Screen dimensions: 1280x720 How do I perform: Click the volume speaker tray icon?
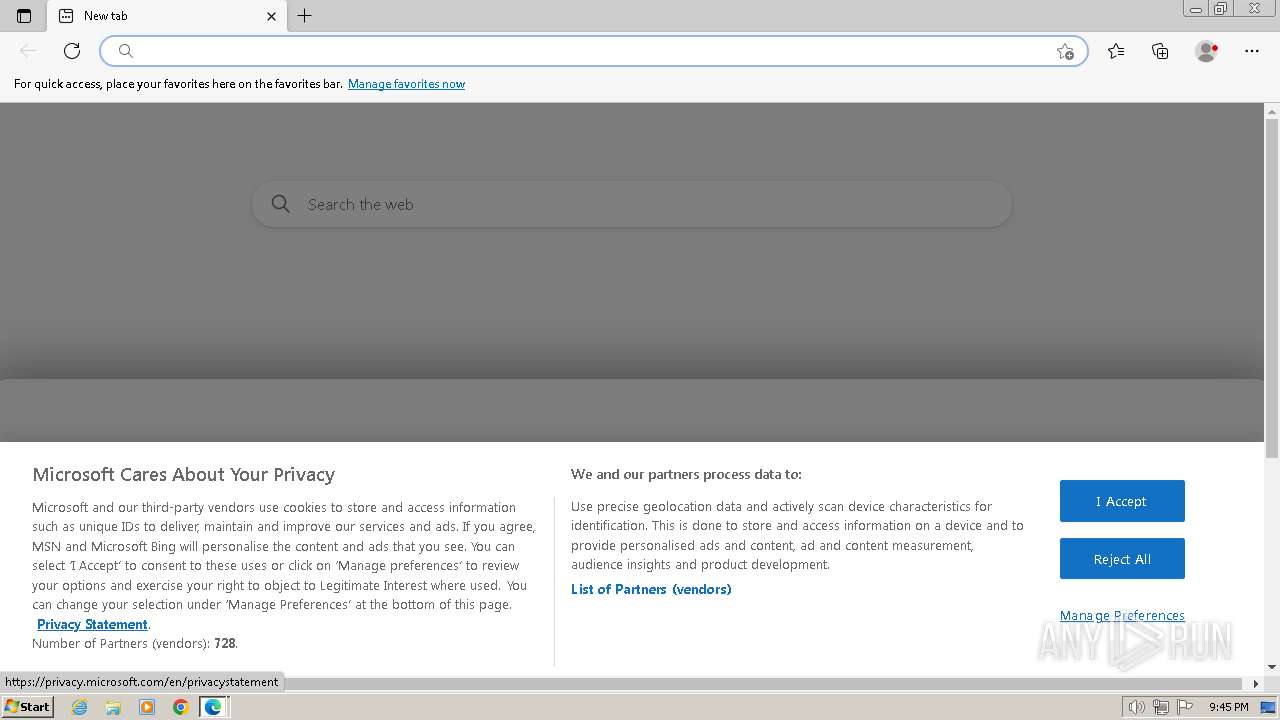tap(1137, 707)
